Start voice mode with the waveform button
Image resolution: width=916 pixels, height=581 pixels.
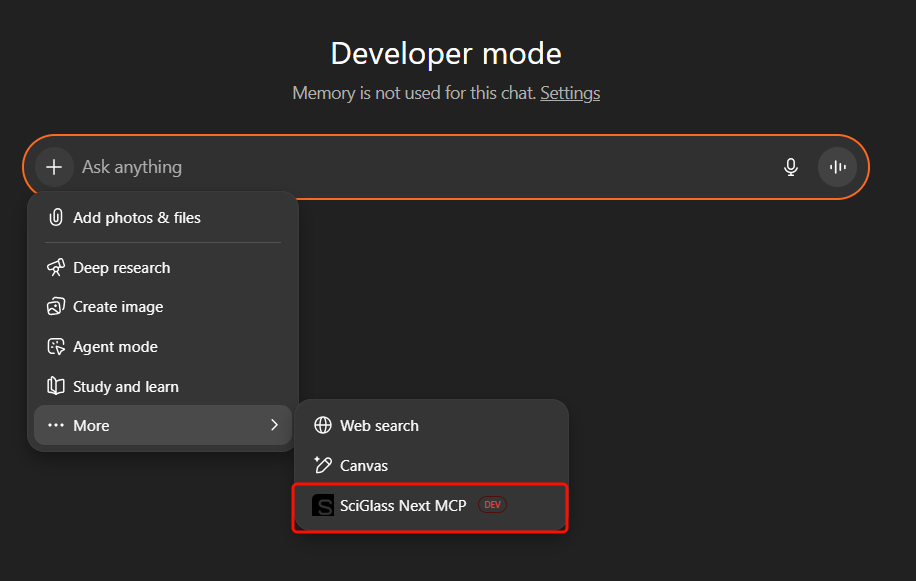[x=837, y=167]
